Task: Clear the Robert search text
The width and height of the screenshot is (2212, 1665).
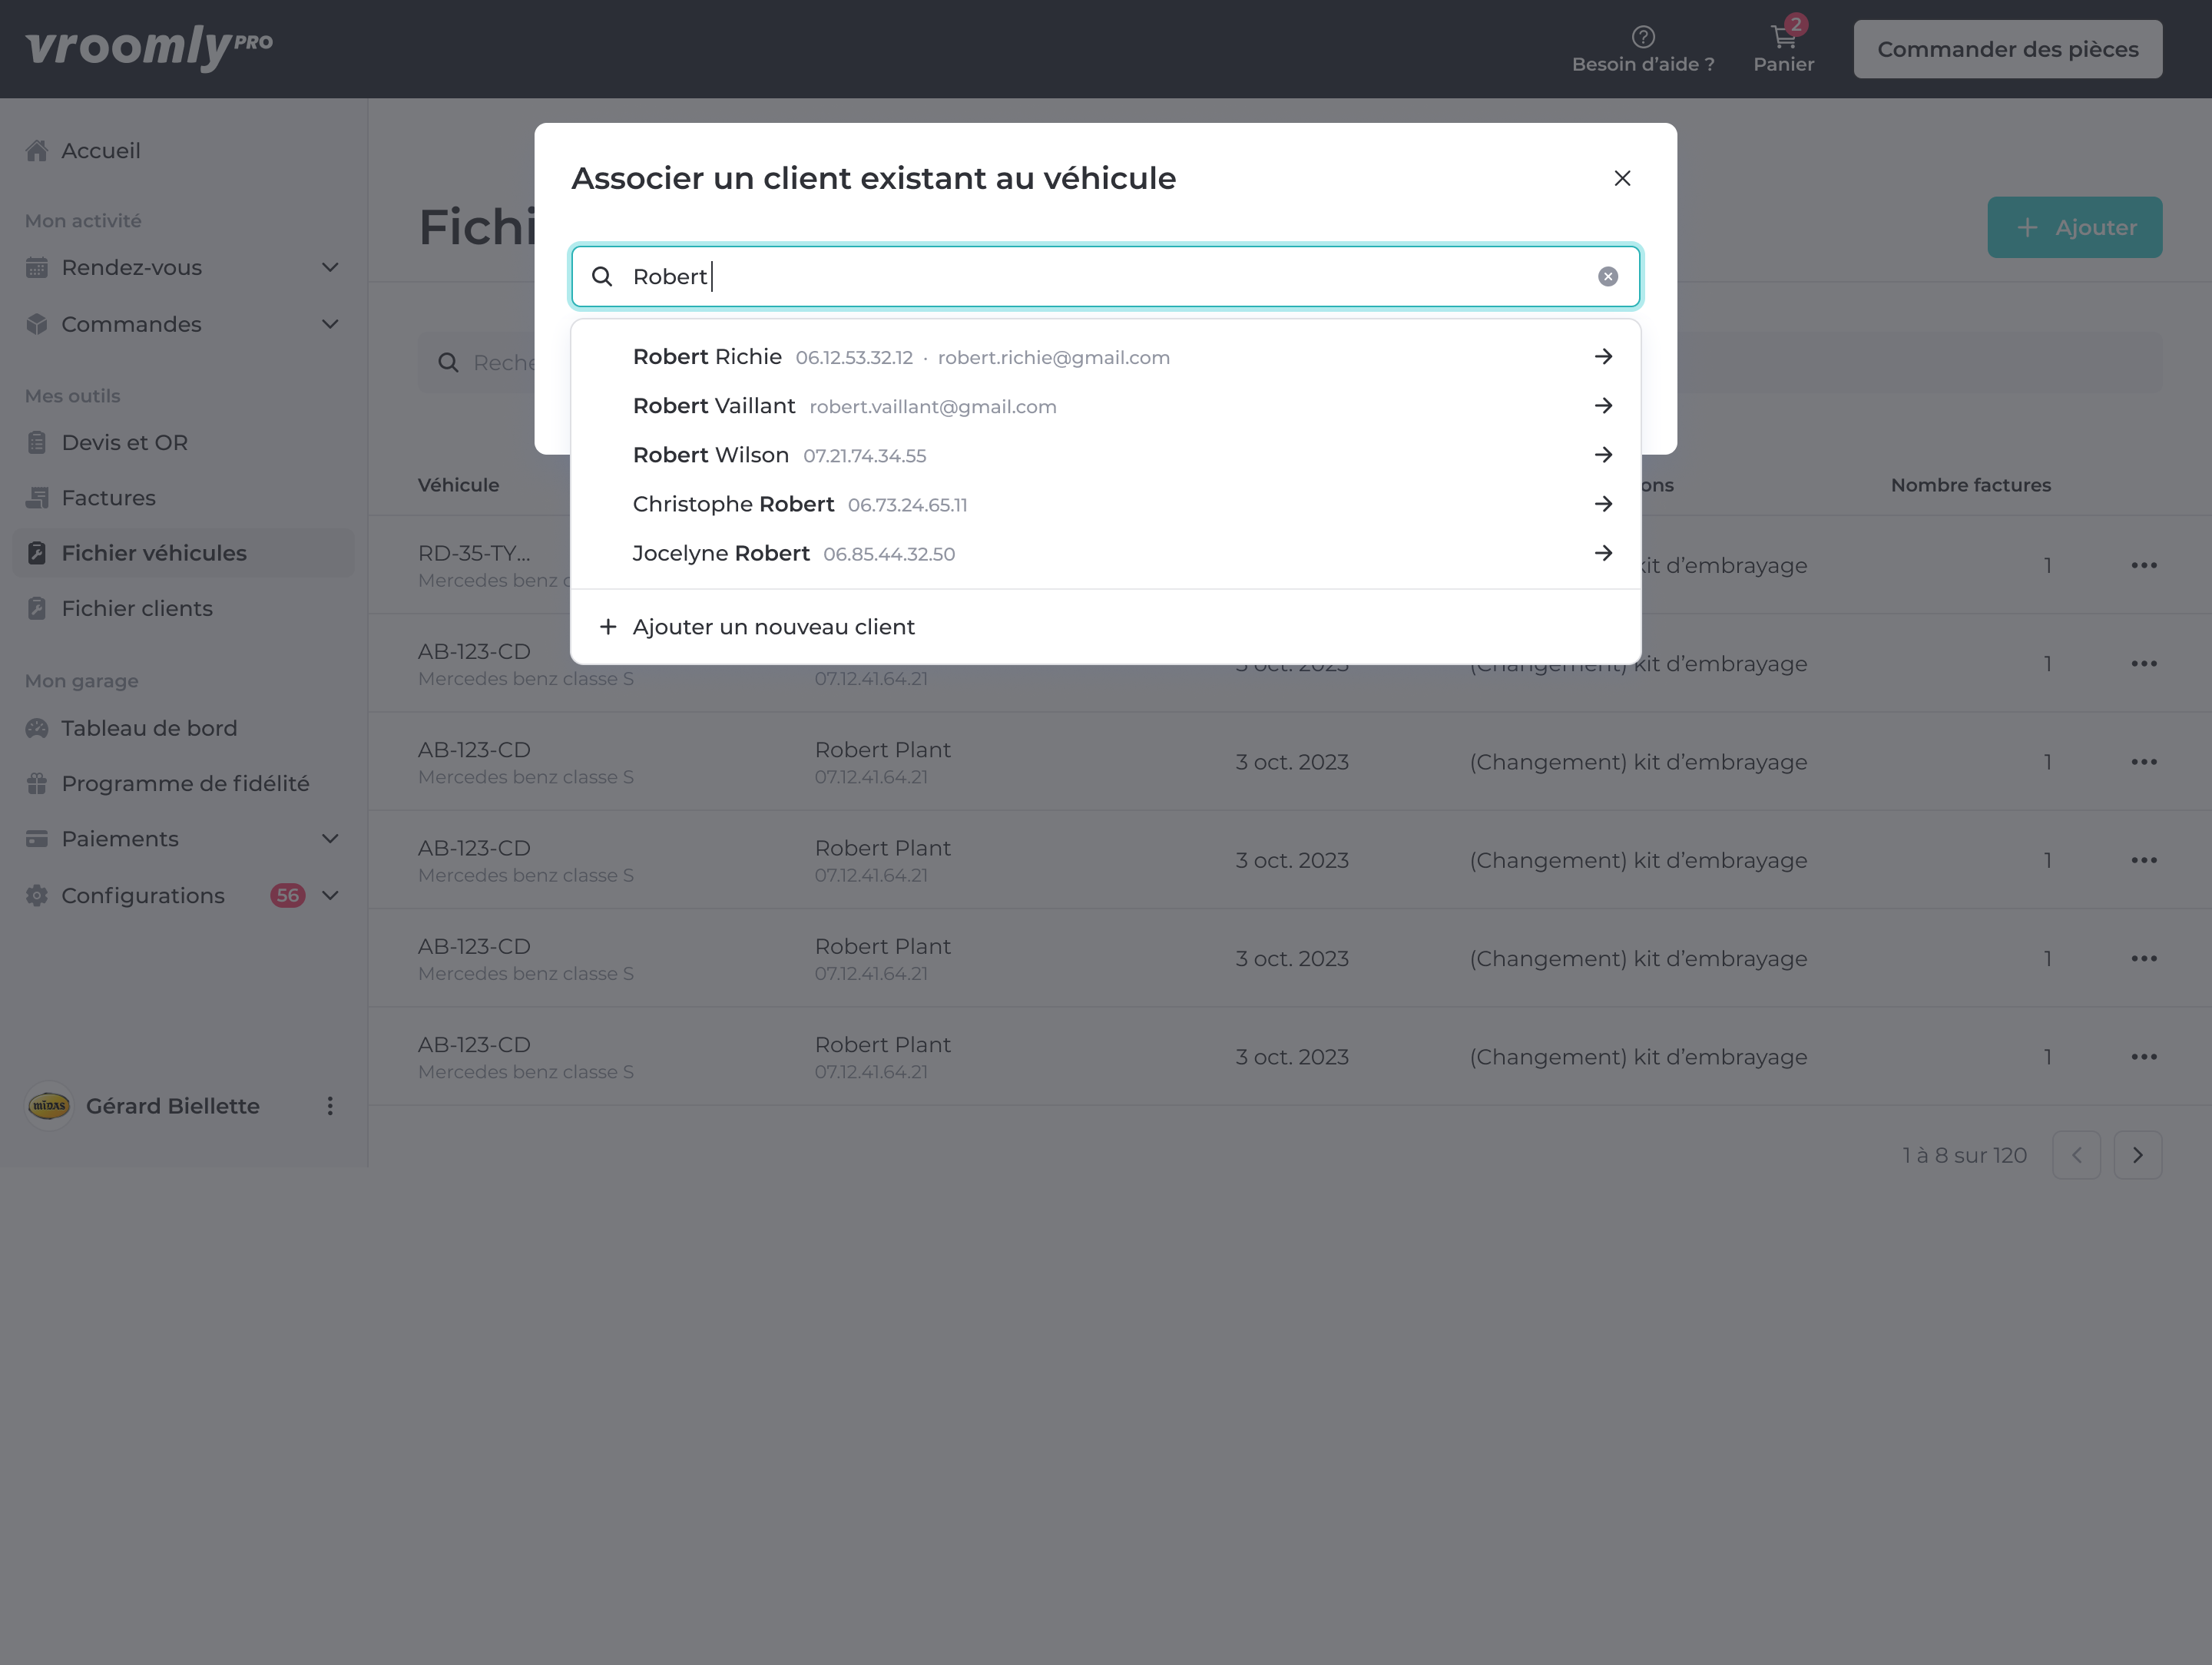Action: coord(1607,277)
